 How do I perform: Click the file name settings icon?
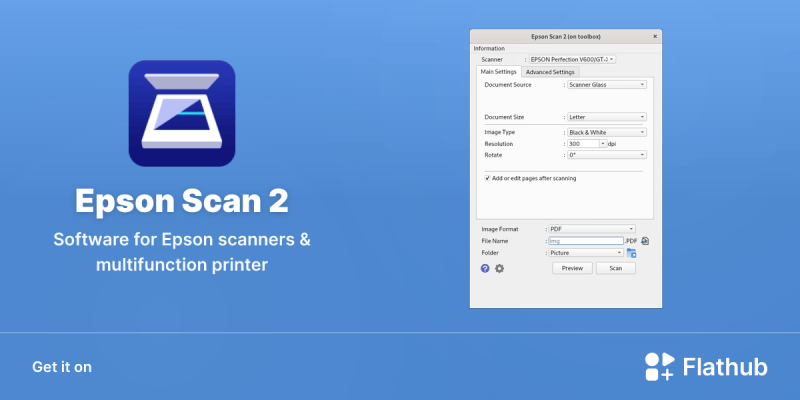point(645,241)
